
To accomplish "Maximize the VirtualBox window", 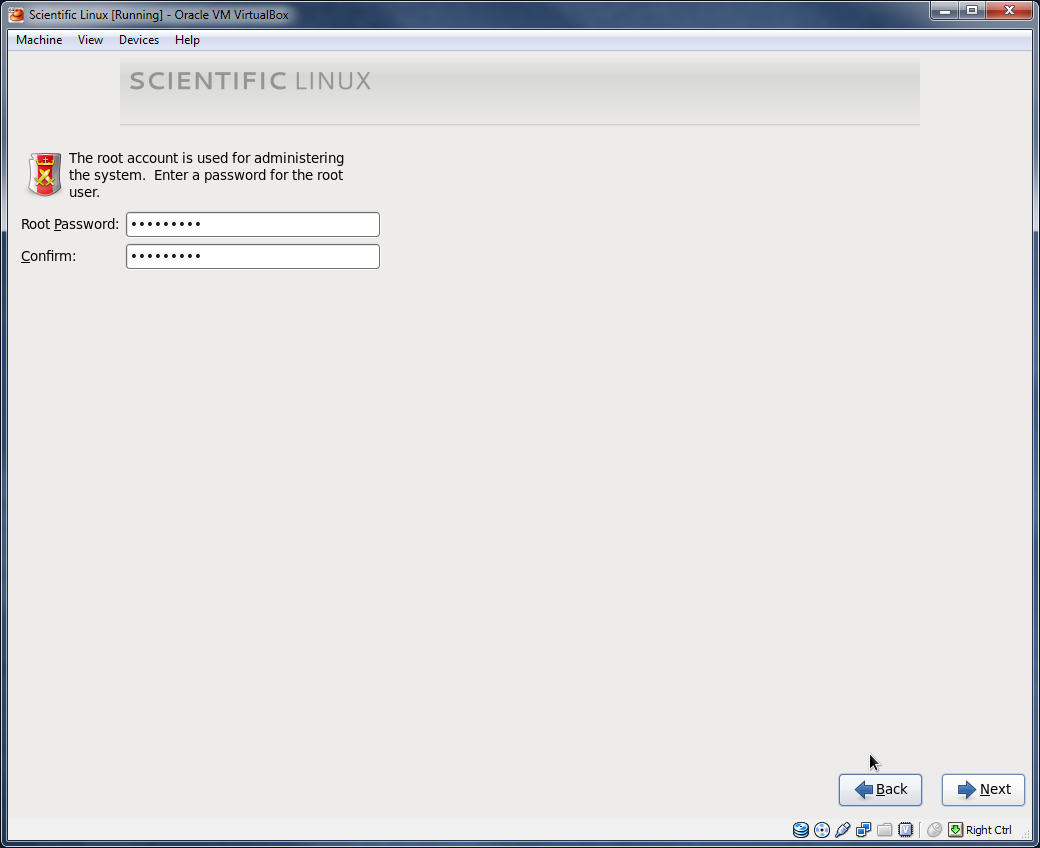I will click(972, 11).
